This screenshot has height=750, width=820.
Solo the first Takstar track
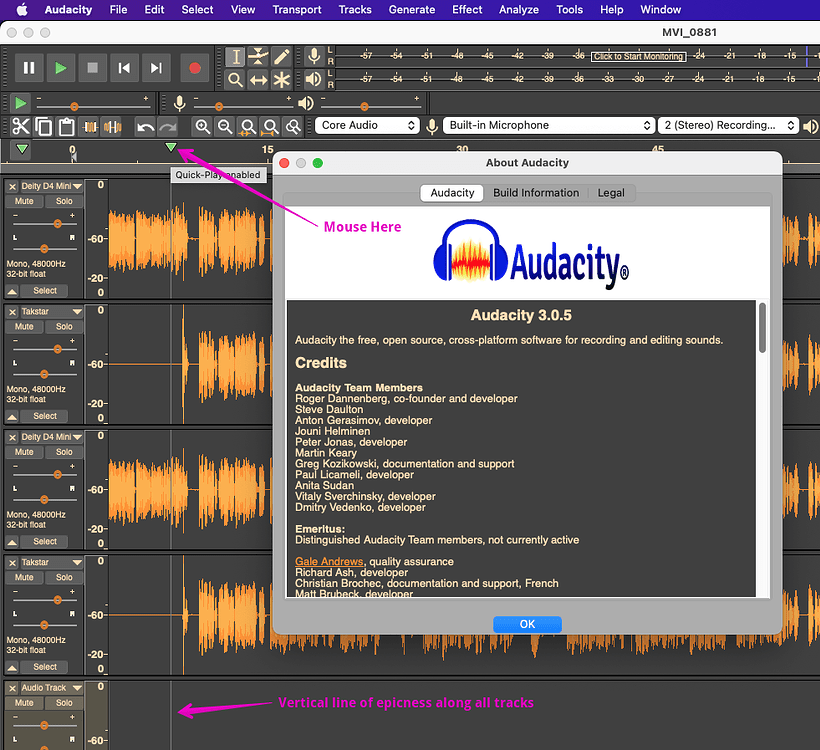click(x=64, y=327)
